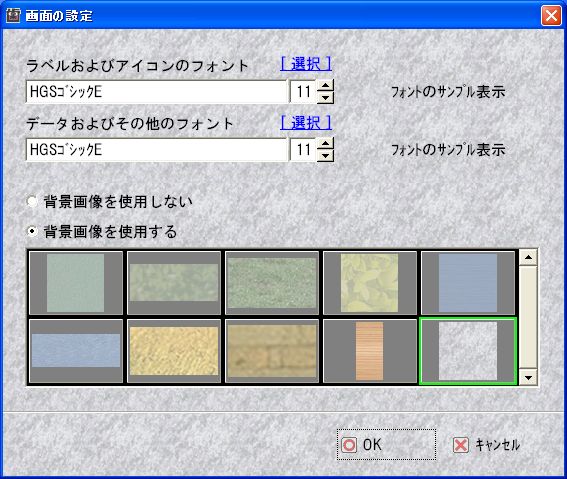Screen dimensions: 567x479
Task: Increase the label font size stepper
Action: (x=325, y=86)
